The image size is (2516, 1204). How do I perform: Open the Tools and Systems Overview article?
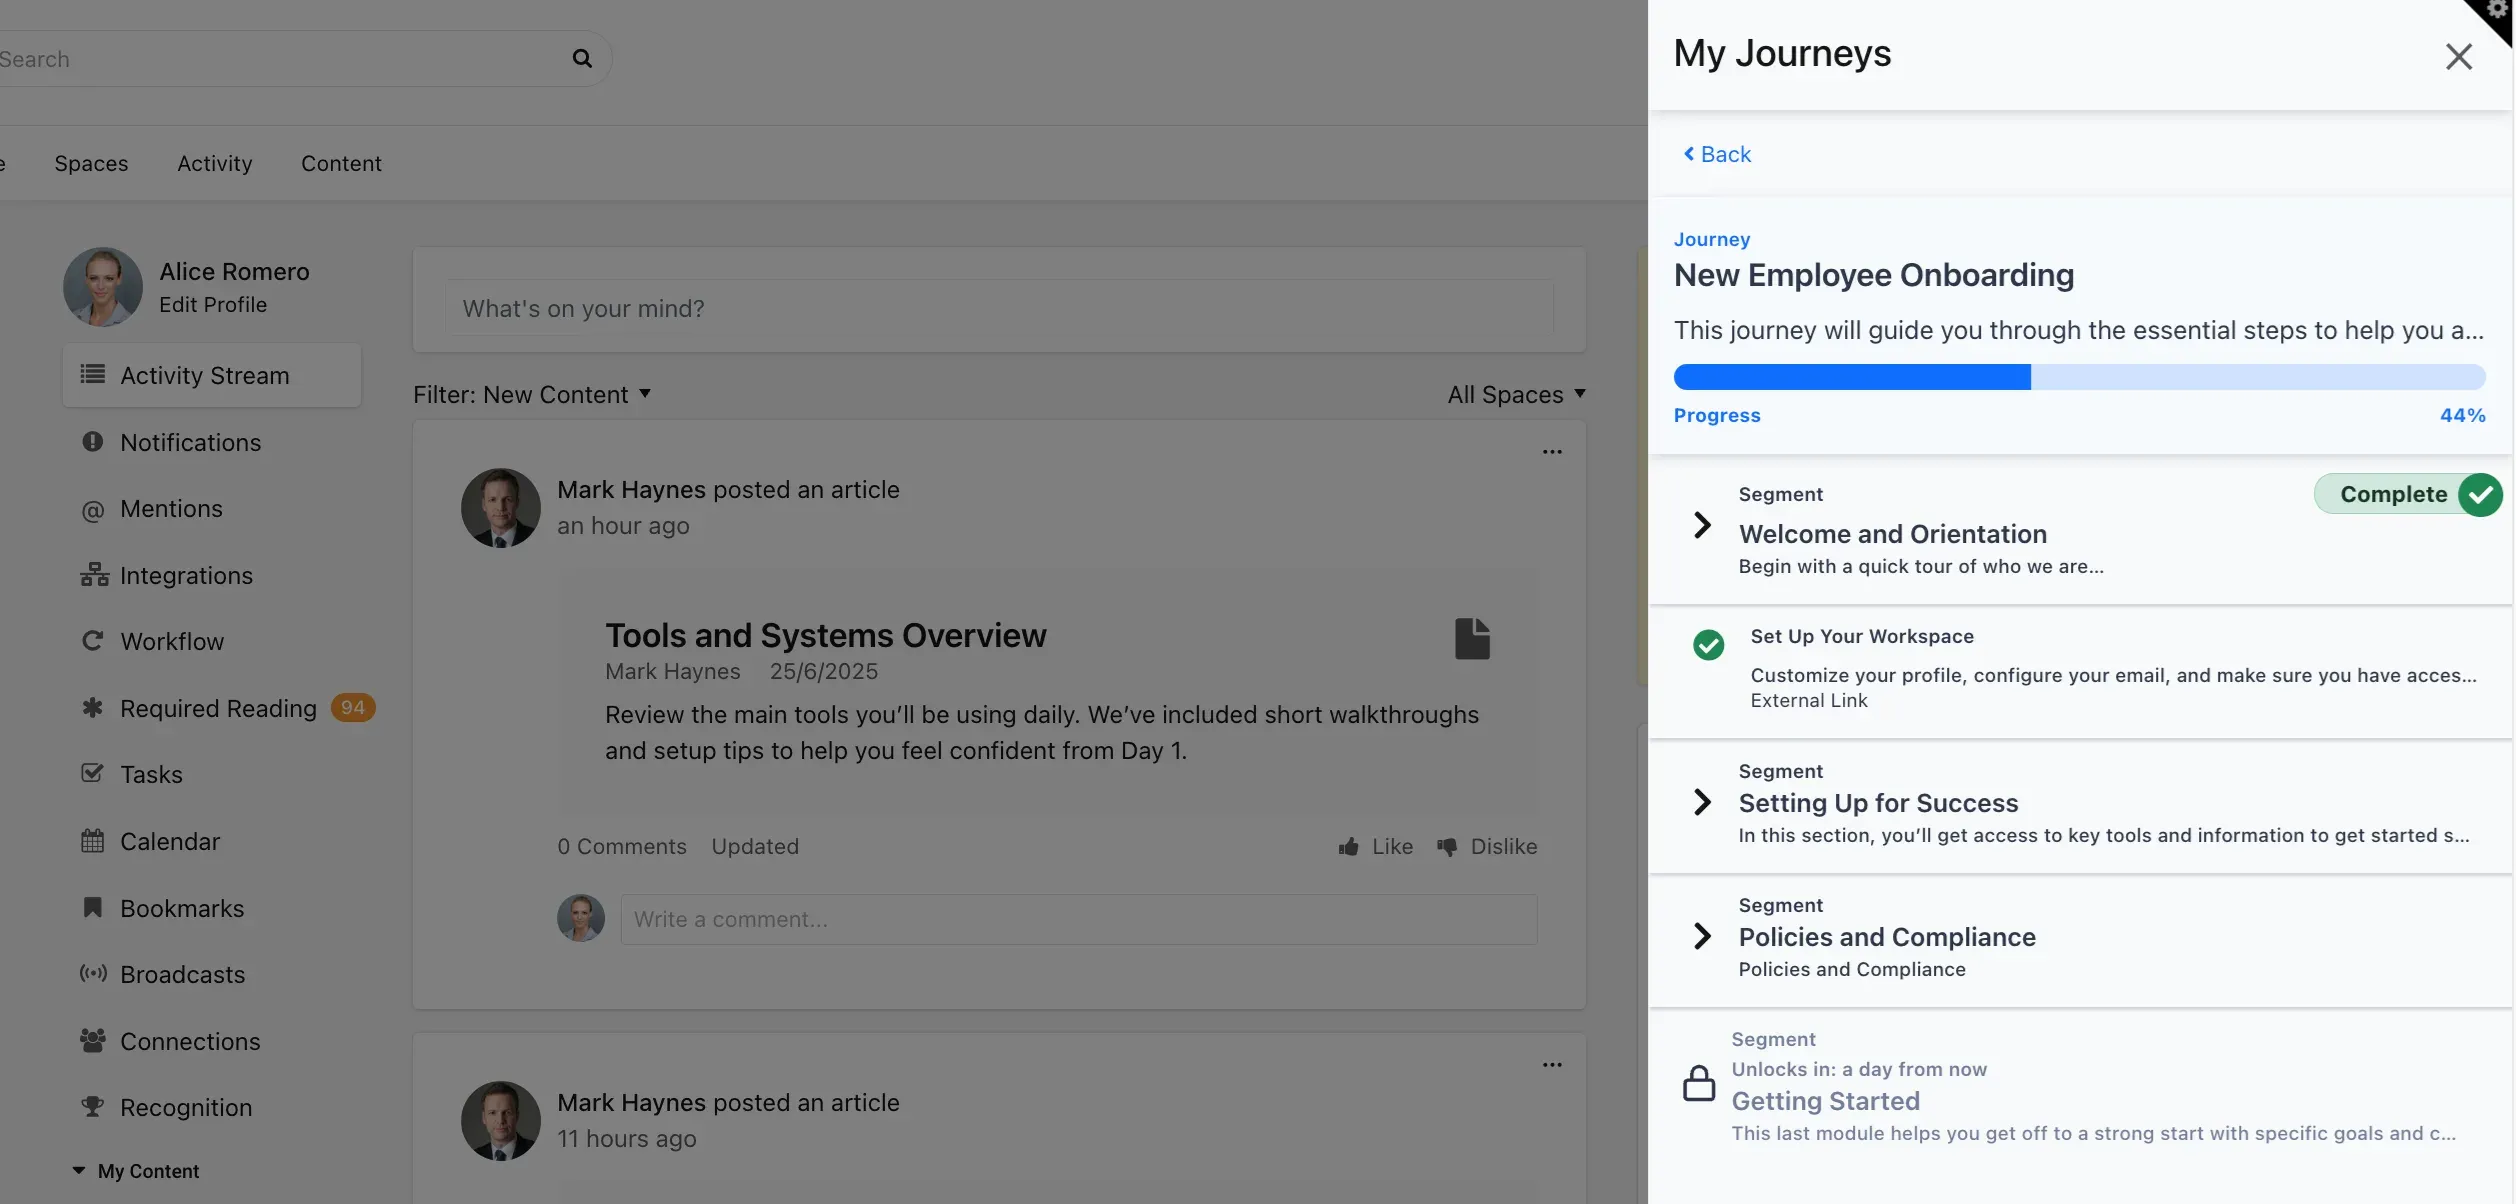pos(825,635)
